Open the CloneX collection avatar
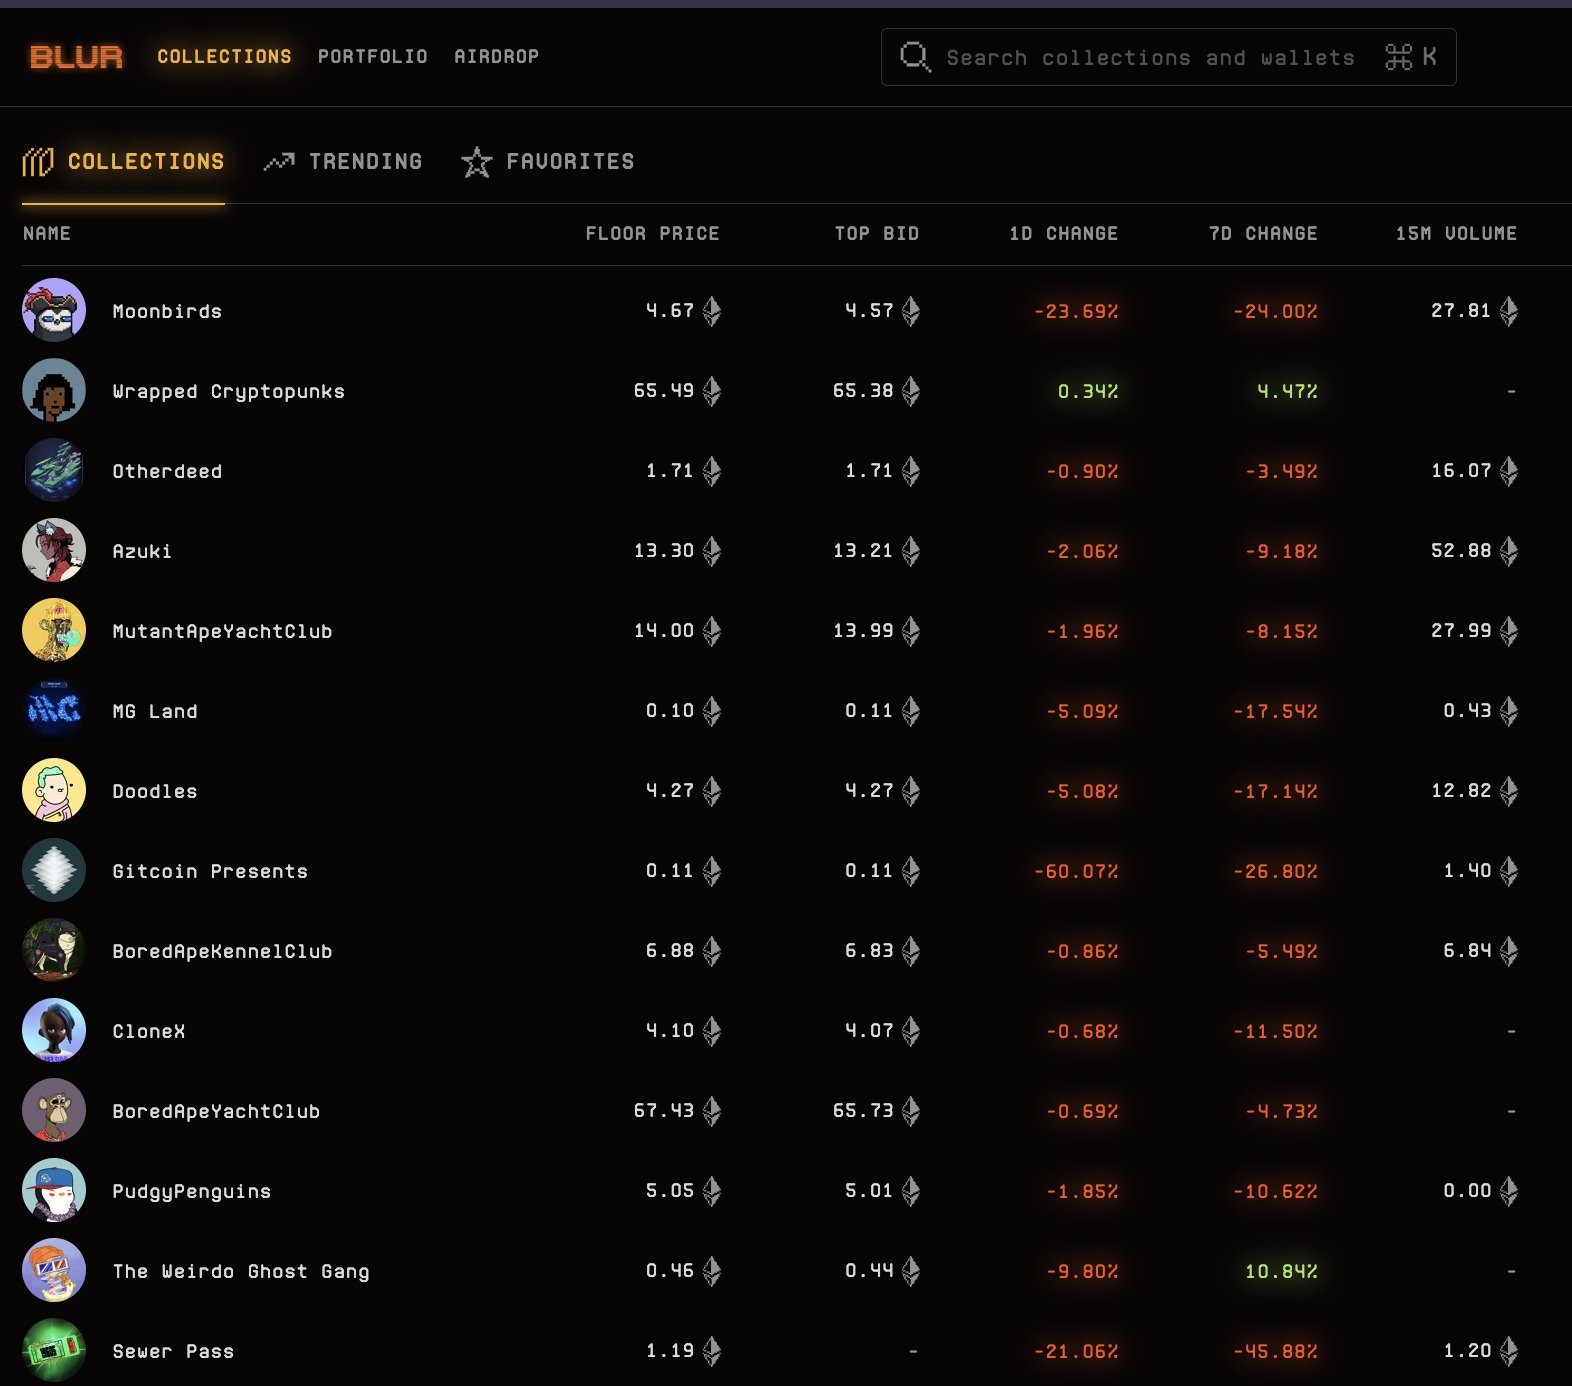The image size is (1572, 1386). pos(54,1031)
